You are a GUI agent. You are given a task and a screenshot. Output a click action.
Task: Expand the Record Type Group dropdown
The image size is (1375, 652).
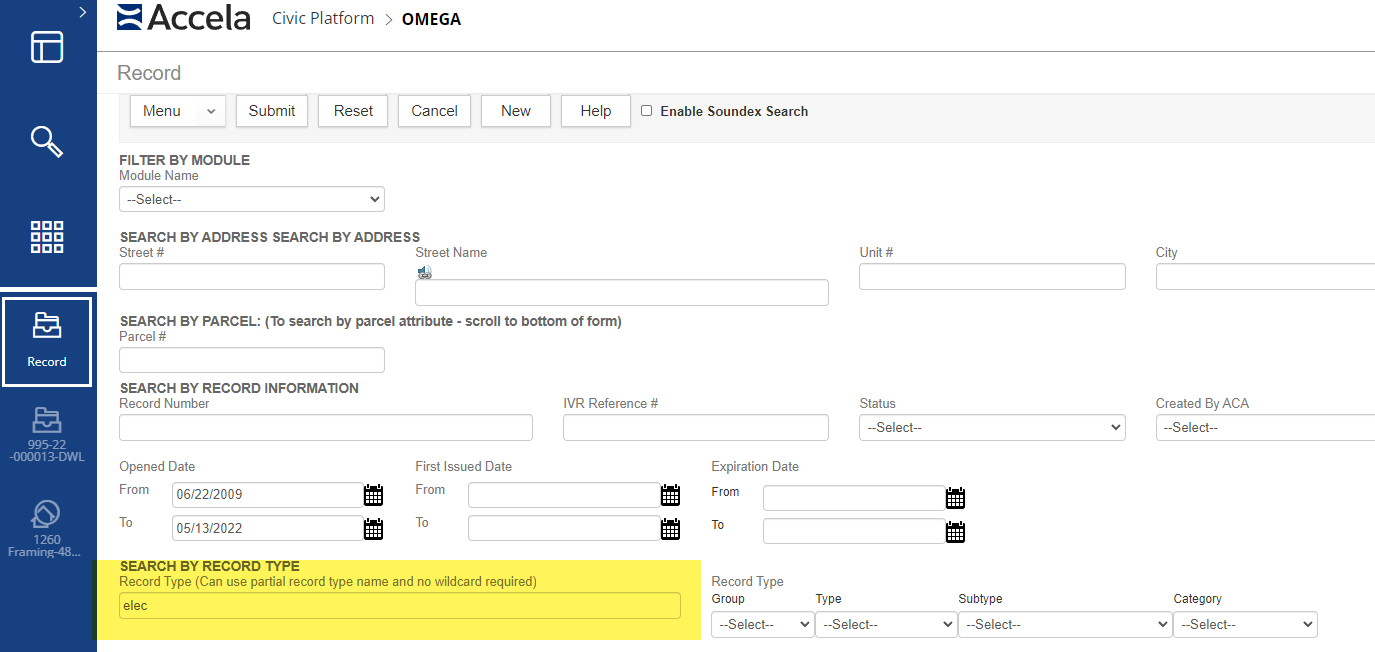click(x=762, y=624)
